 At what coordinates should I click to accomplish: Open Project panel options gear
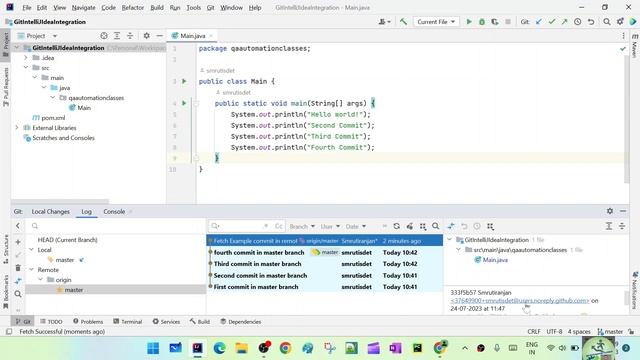click(147, 36)
